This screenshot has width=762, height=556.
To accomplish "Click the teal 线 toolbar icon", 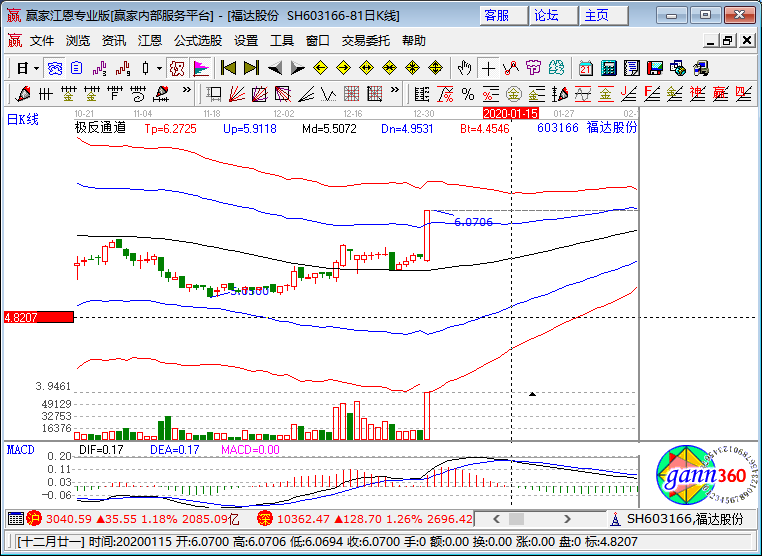I will coord(556,68).
